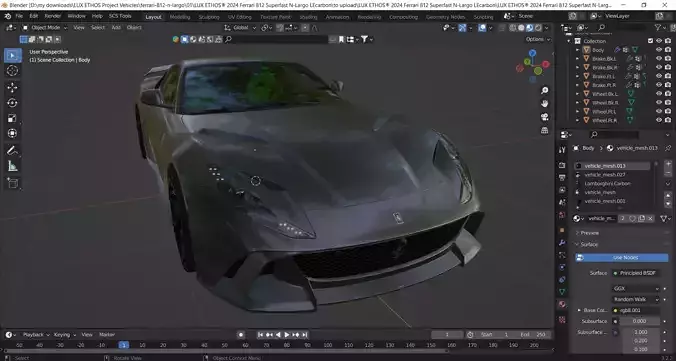Add a material slot with plus button
The height and width of the screenshot is (361, 676).
pyautogui.click(x=668, y=164)
